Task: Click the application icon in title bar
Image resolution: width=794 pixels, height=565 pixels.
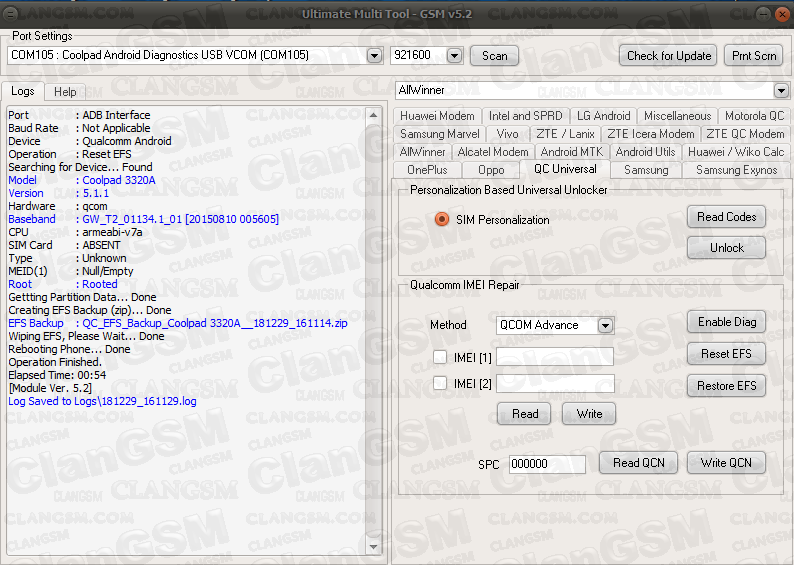Action: (10, 14)
